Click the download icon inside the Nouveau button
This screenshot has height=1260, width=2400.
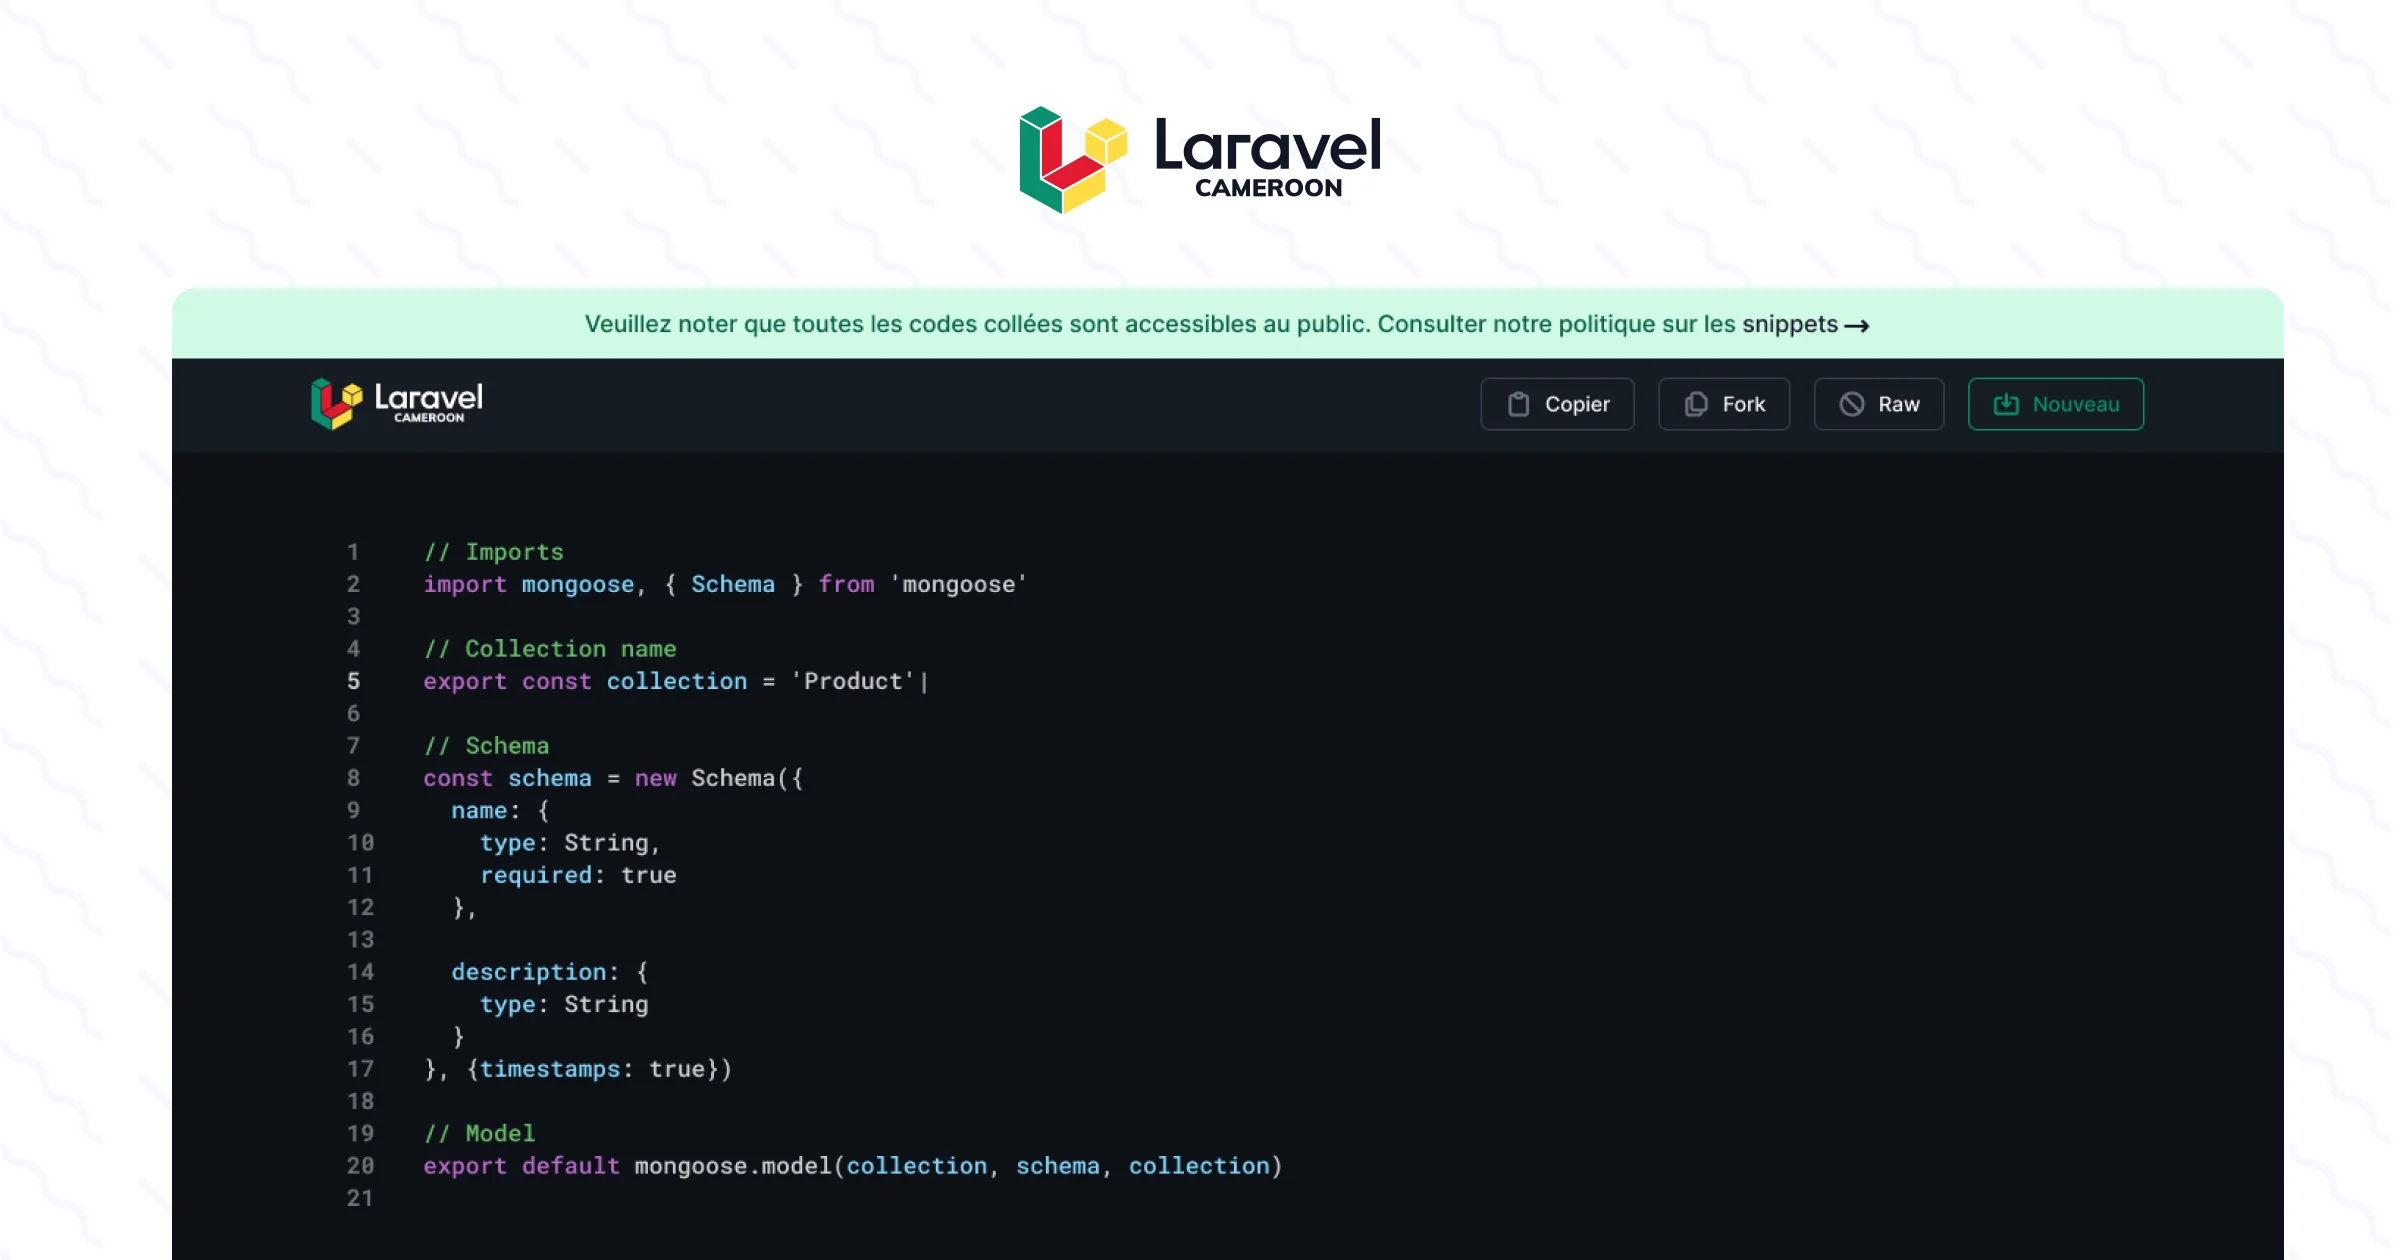pos(2004,404)
